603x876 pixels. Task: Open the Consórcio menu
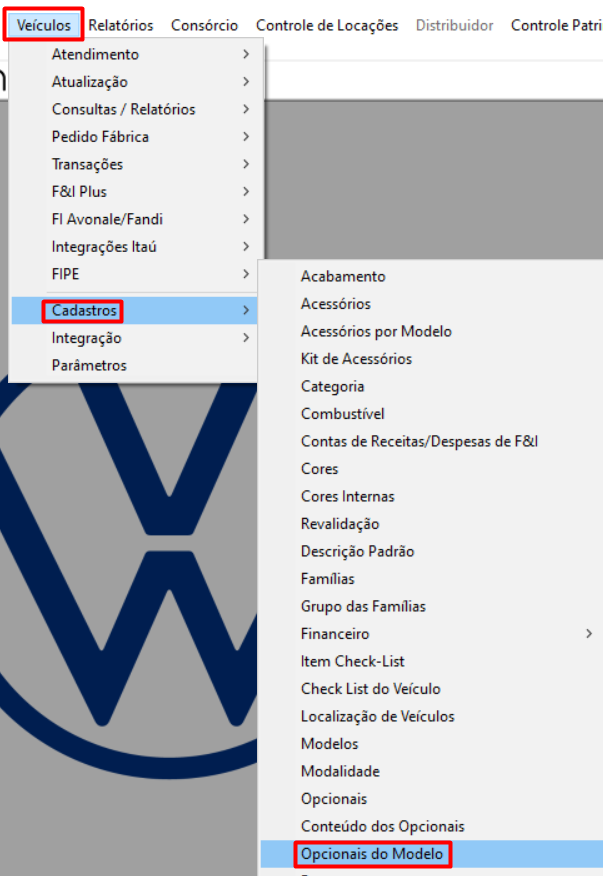(x=204, y=25)
